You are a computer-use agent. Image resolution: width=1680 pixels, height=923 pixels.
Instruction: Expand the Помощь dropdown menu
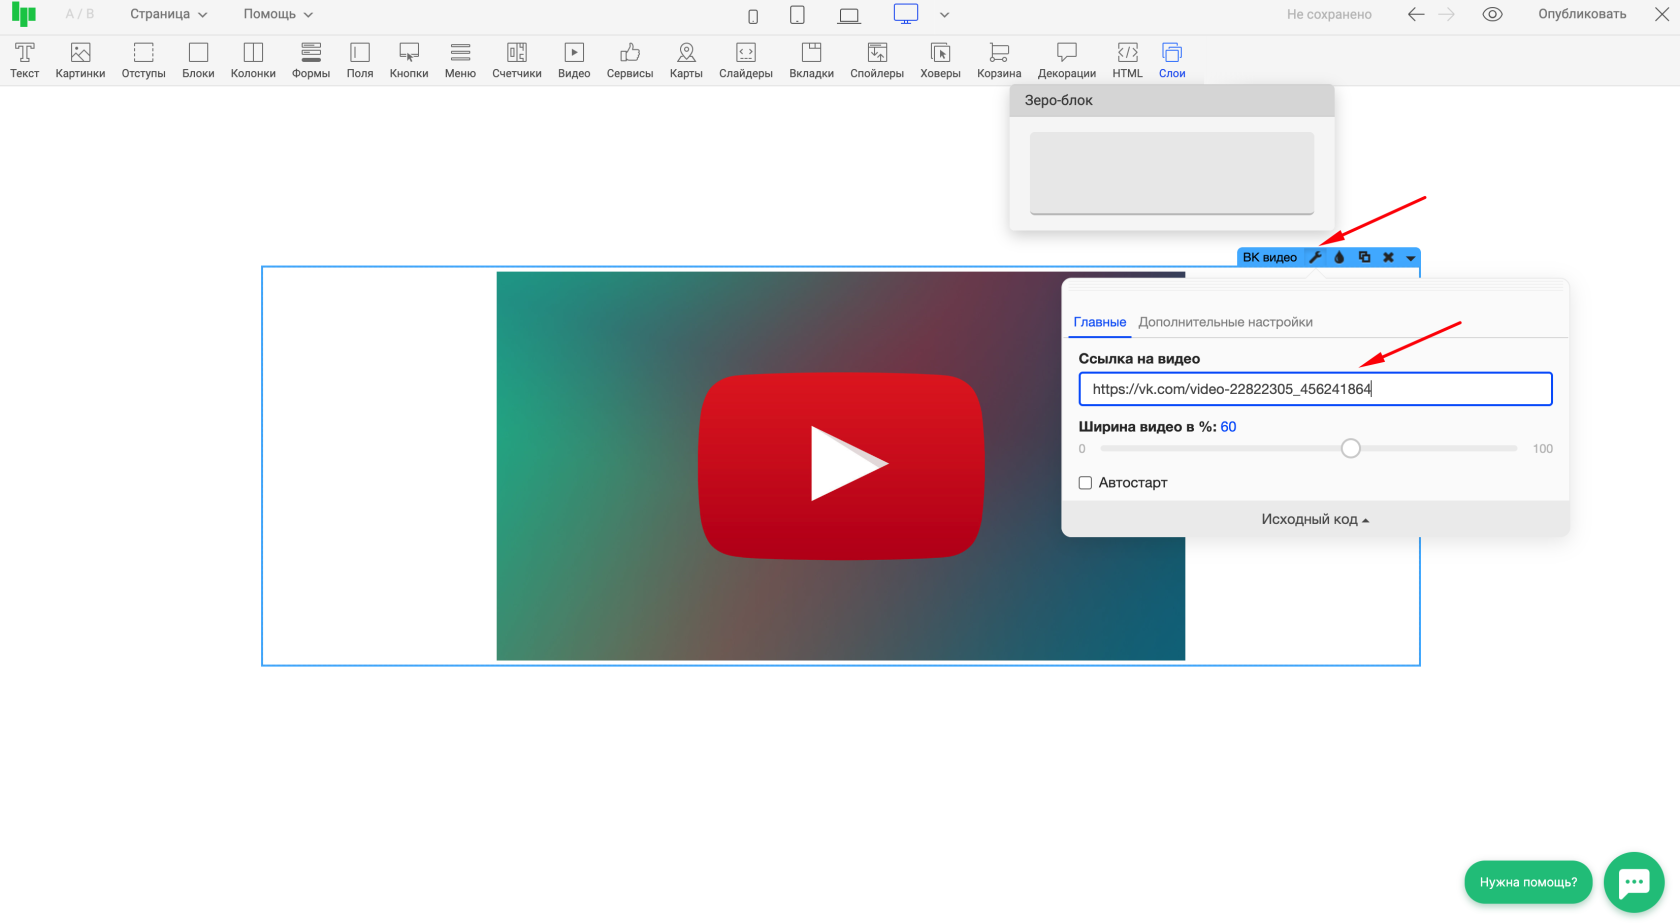click(278, 14)
